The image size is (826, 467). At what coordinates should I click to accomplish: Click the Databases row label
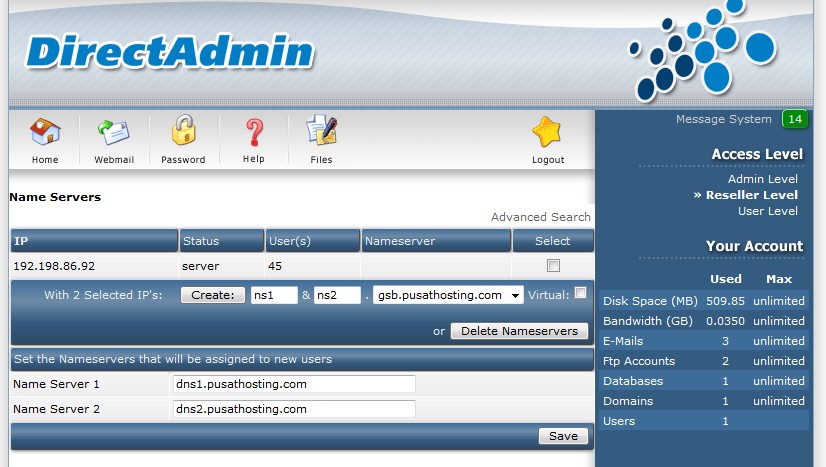point(633,381)
